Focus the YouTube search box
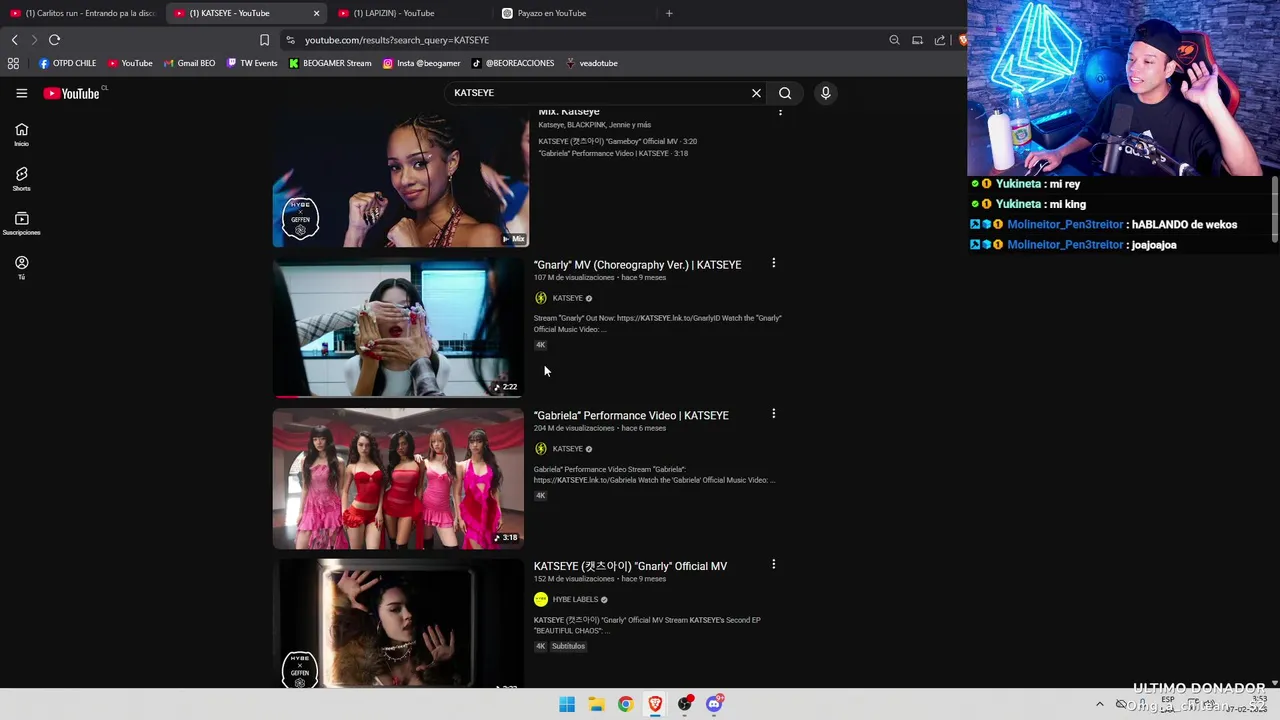The width and height of the screenshot is (1280, 720). point(598,93)
